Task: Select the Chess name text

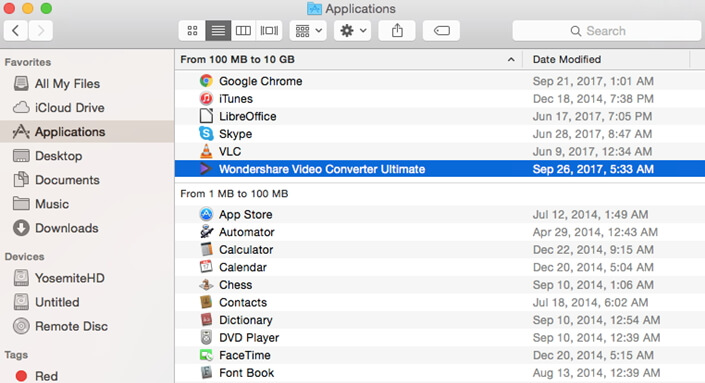Action: pyautogui.click(x=235, y=285)
